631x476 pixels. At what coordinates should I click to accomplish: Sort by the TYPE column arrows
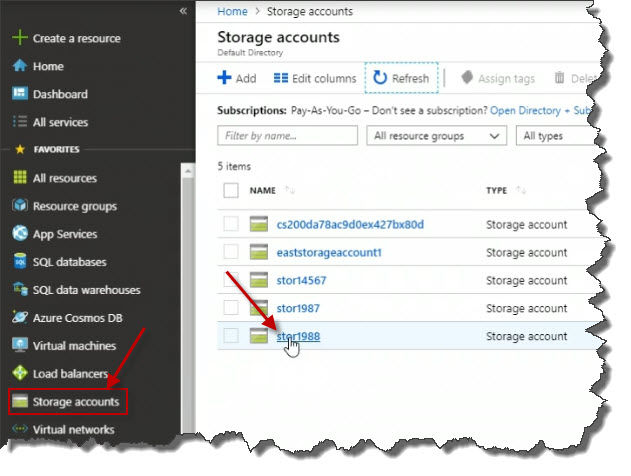click(522, 190)
